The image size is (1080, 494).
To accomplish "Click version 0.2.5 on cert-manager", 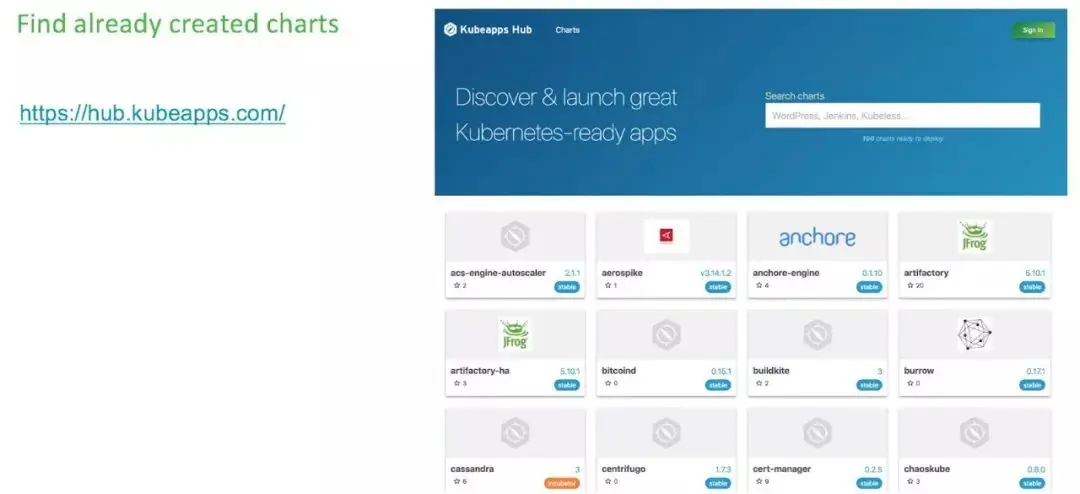I will [873, 469].
